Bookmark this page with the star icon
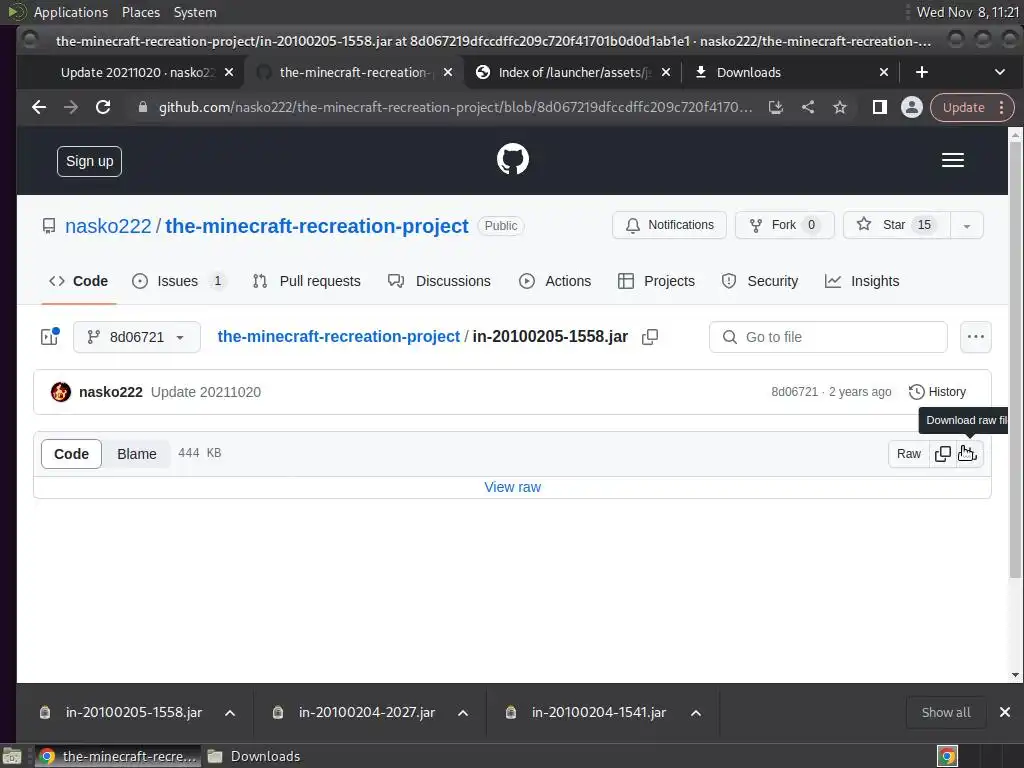The width and height of the screenshot is (1024, 768). (840, 107)
